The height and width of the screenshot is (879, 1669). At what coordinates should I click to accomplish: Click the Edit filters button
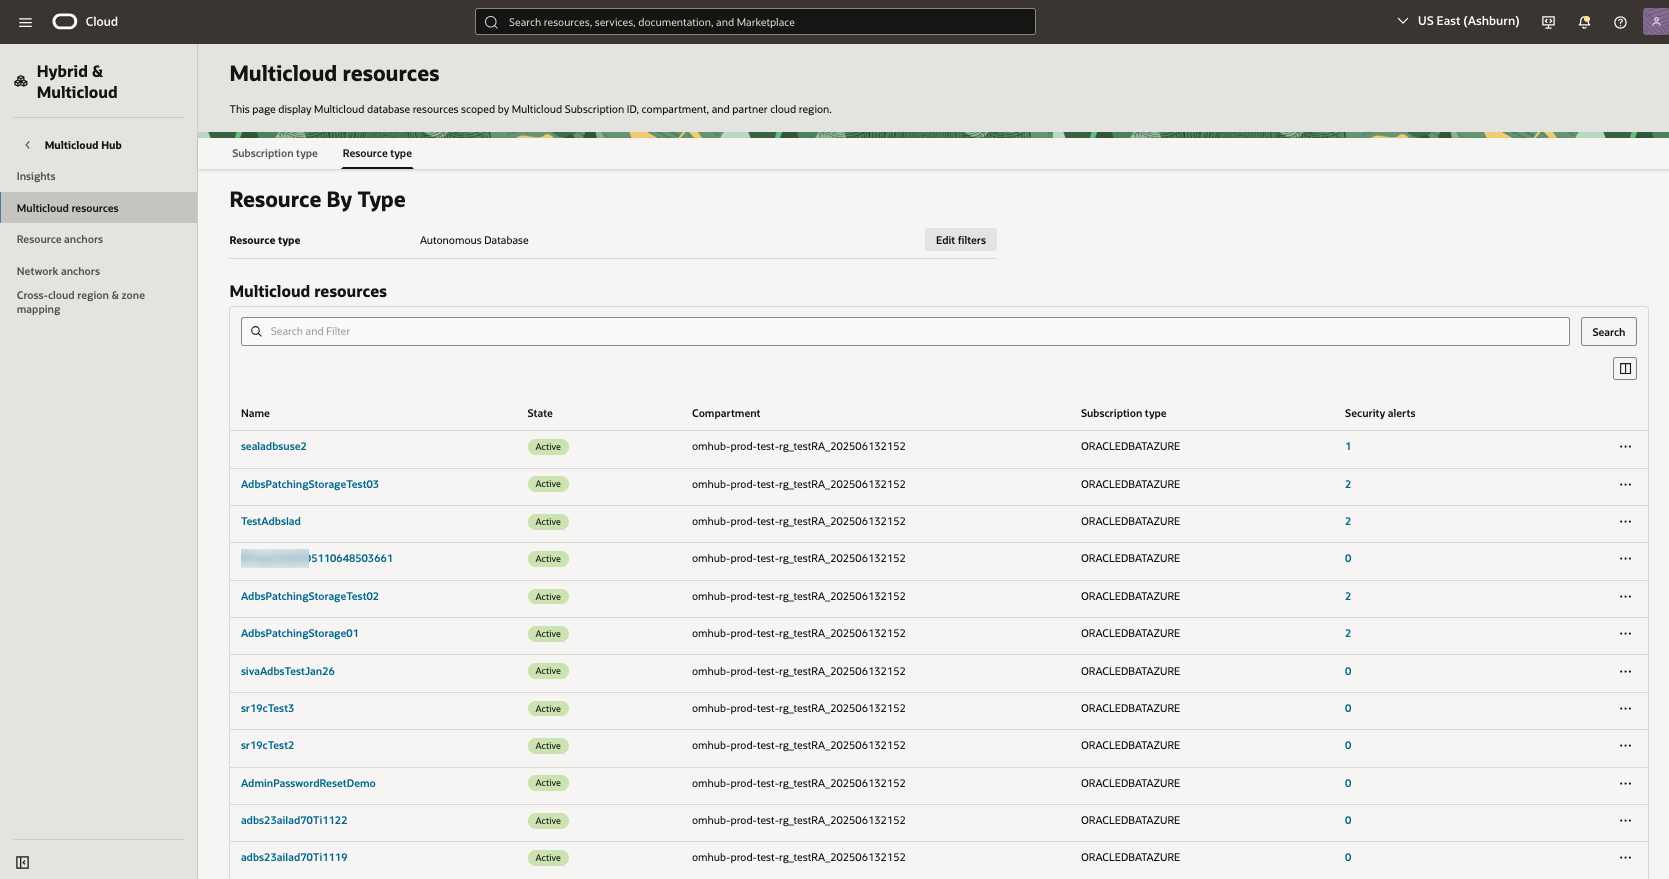[960, 240]
